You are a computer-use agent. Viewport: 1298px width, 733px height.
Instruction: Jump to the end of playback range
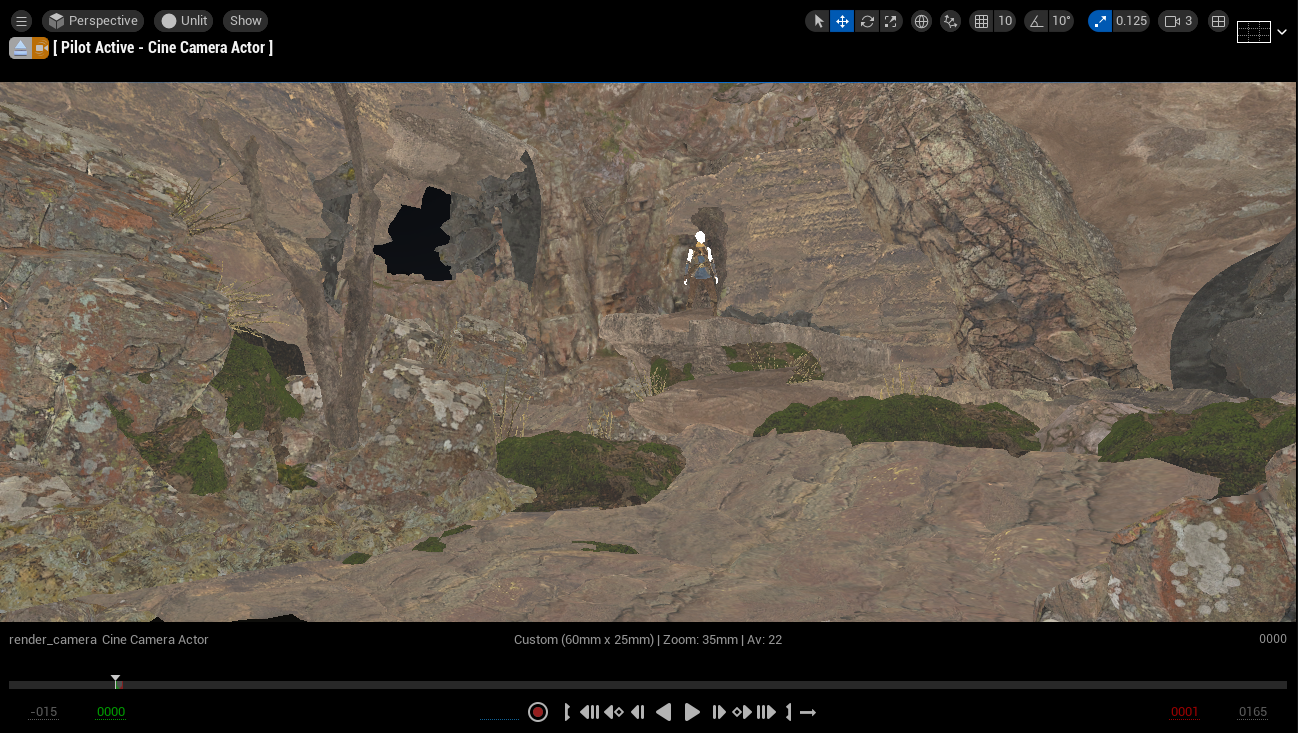766,712
